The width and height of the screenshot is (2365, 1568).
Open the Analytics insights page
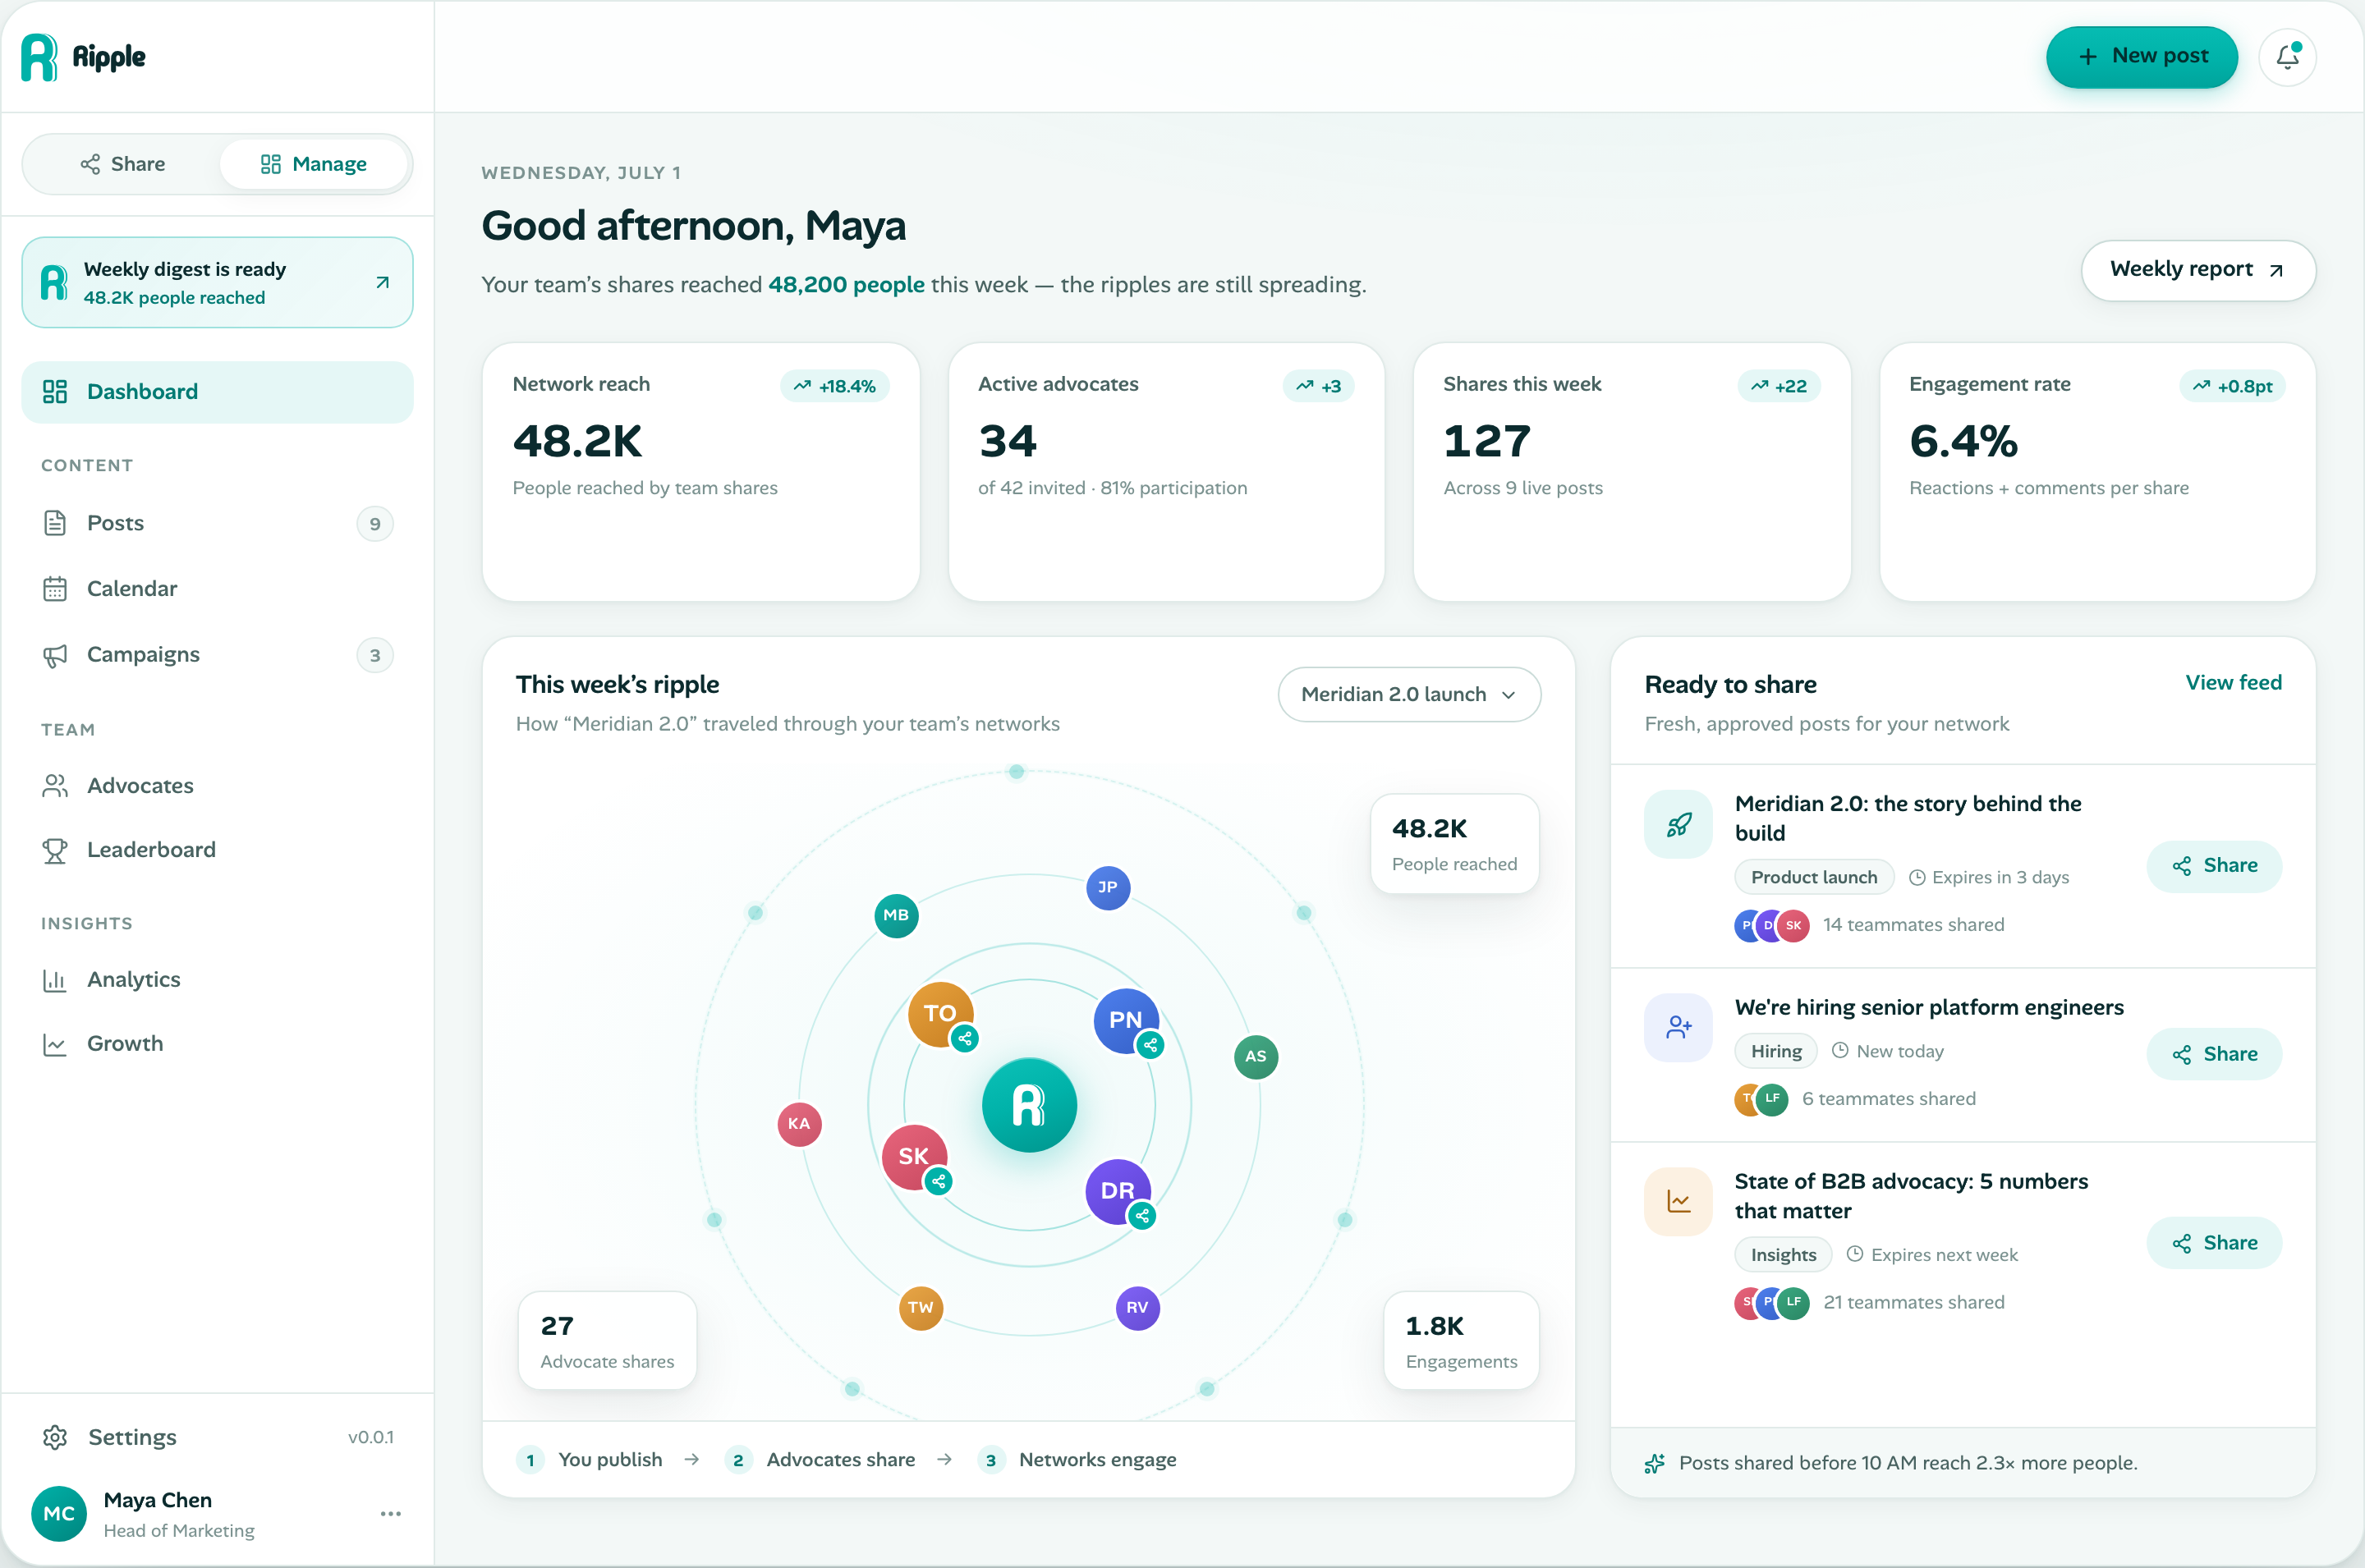click(217, 980)
